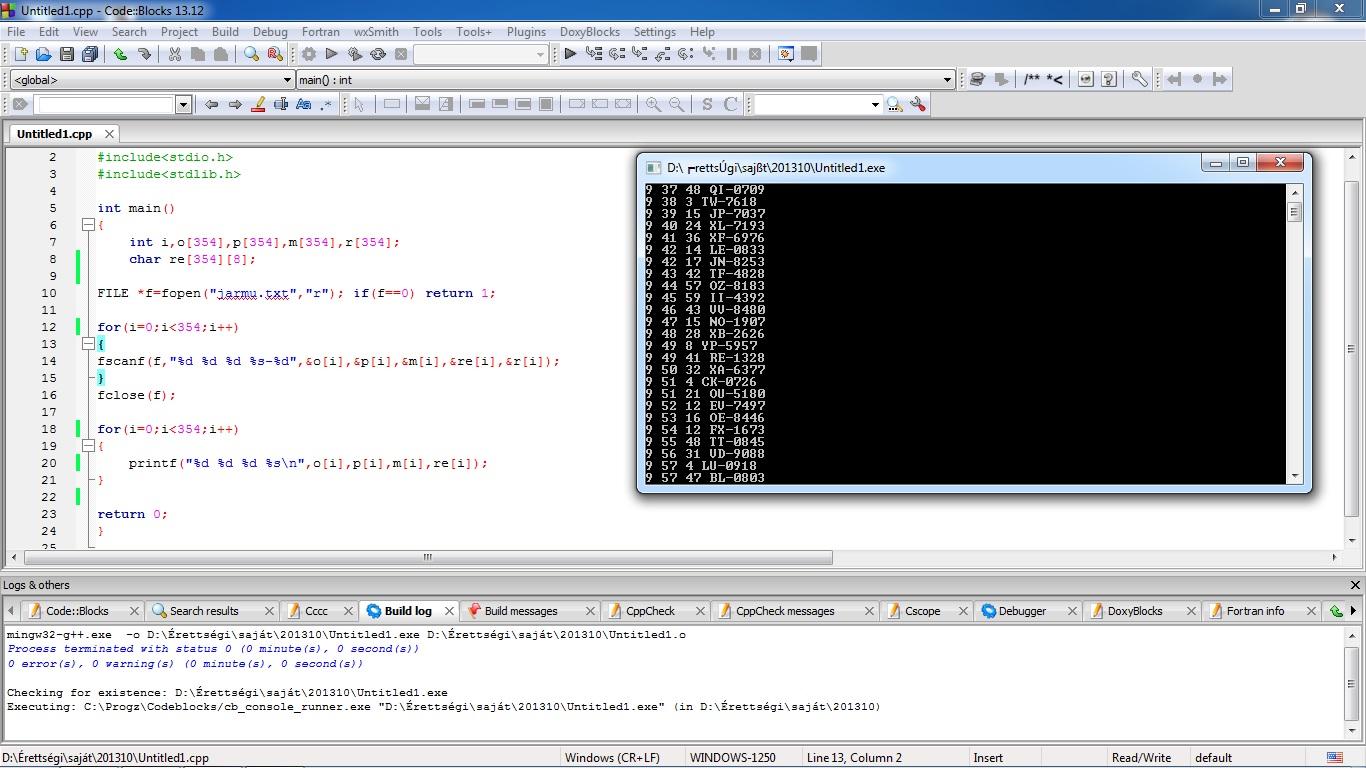Collapse code fold at line 13
Screen dimensions: 1366x768
88,344
